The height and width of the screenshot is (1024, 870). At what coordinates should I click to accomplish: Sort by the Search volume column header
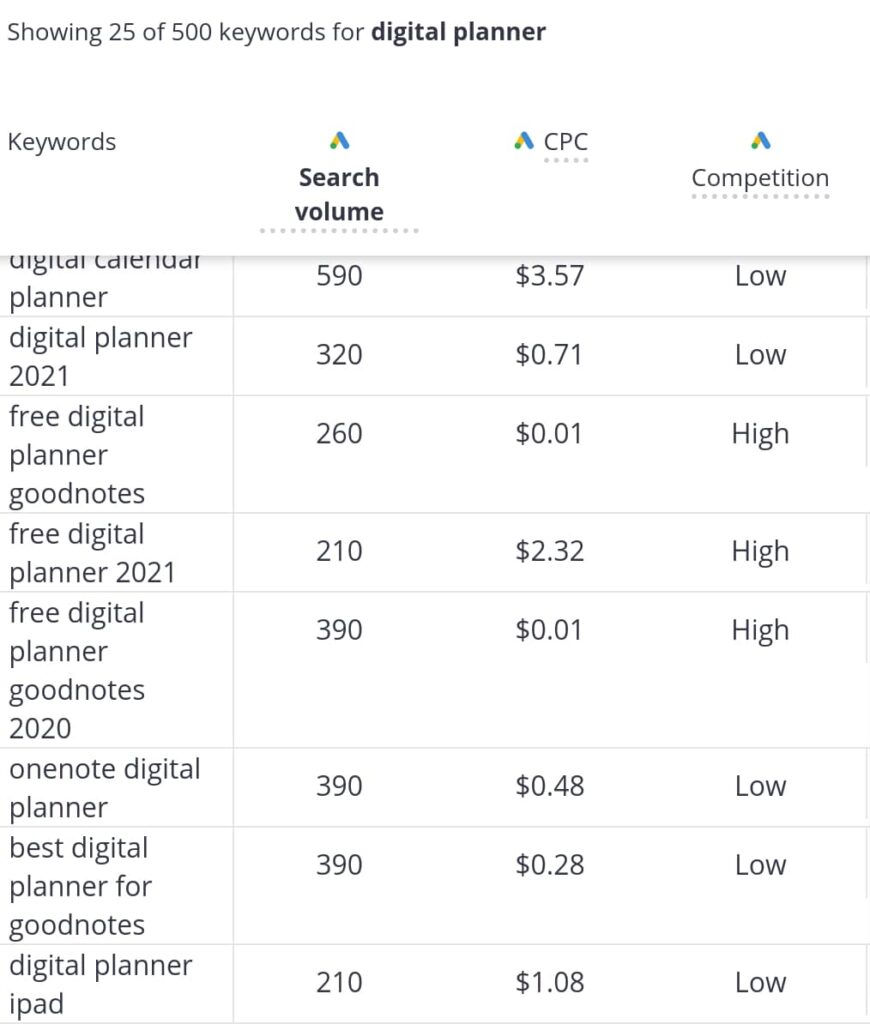[x=339, y=194]
